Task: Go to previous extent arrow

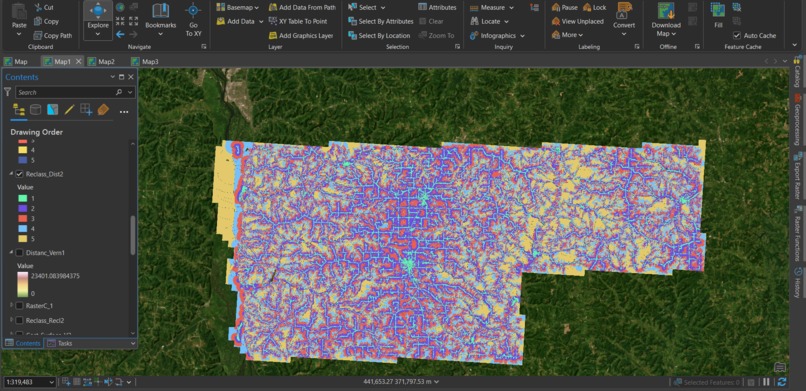Action: tap(120, 34)
